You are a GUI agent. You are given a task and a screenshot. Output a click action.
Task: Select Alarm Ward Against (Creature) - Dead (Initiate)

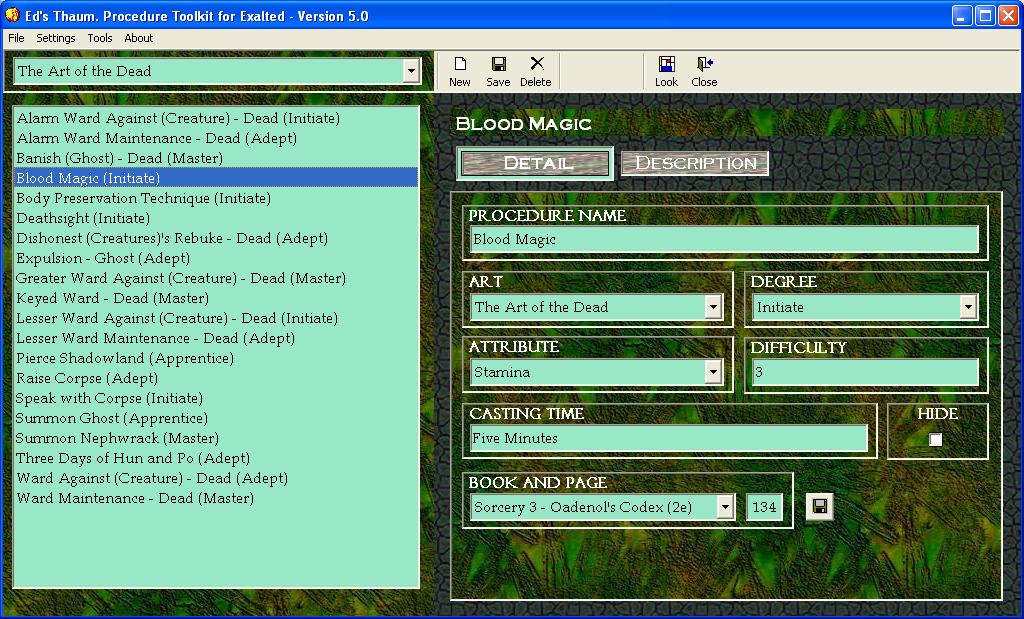216,118
